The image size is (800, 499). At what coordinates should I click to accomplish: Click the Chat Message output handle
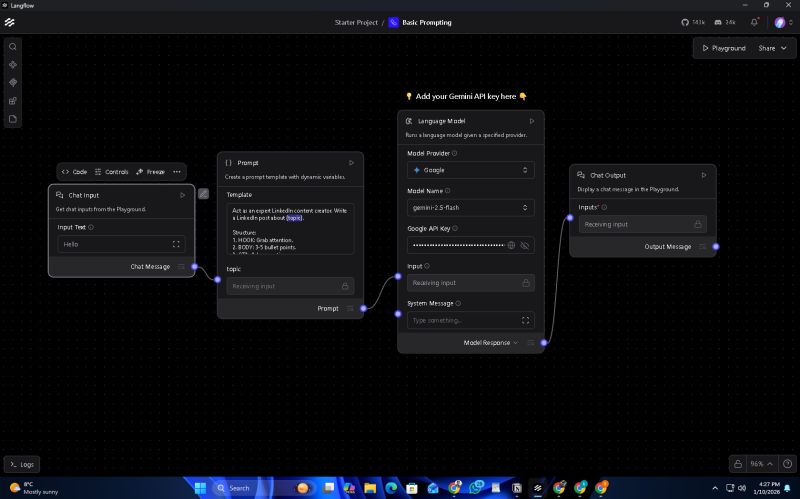pos(194,266)
